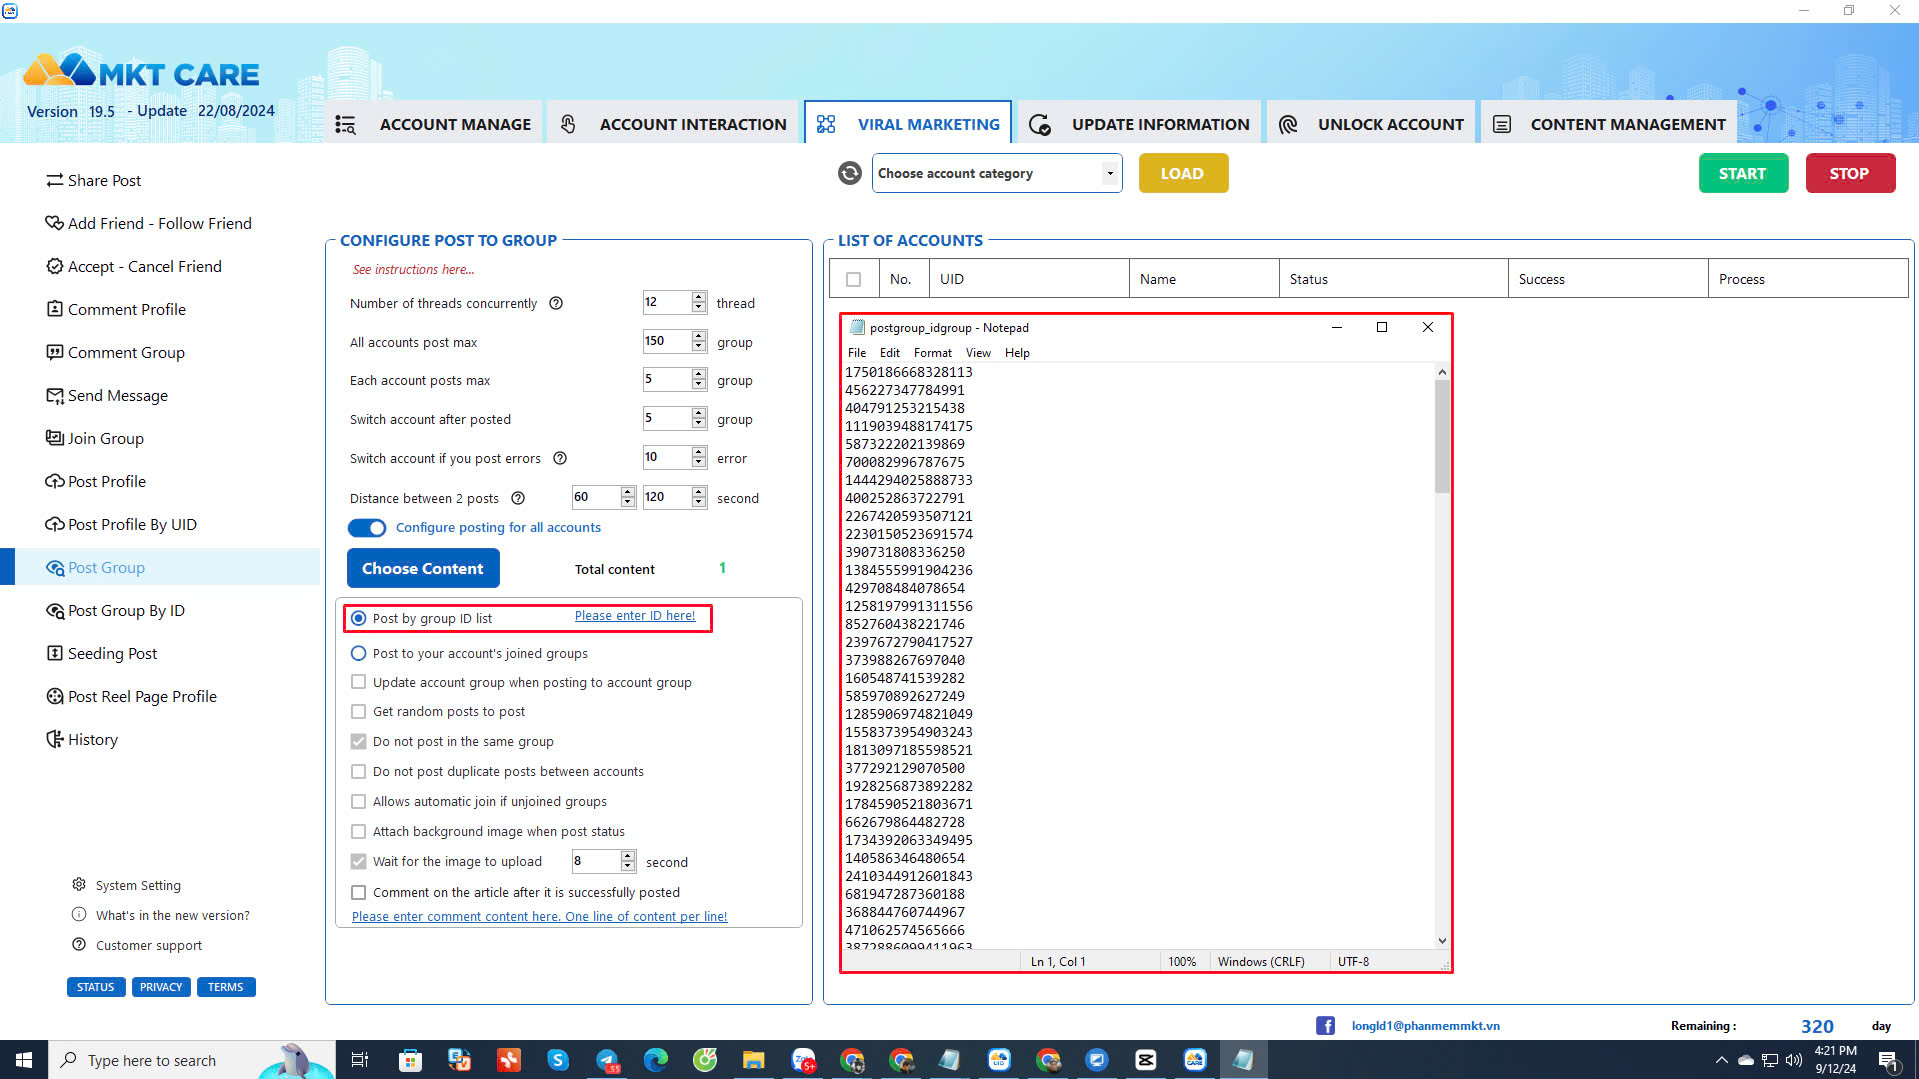Click the Facebook icon near longld1@phanmemmkt.vn

tap(1325, 1025)
